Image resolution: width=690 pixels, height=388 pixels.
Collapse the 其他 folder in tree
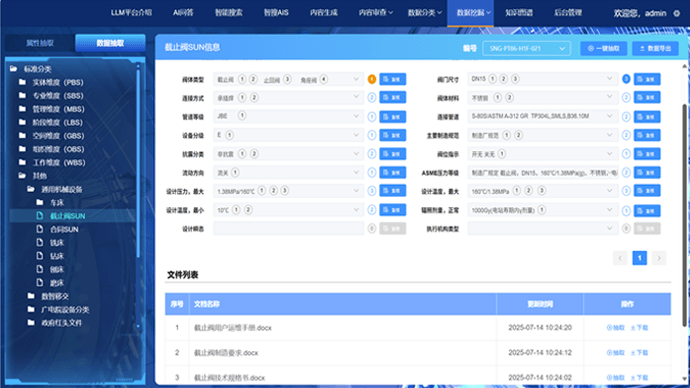pyautogui.click(x=22, y=176)
